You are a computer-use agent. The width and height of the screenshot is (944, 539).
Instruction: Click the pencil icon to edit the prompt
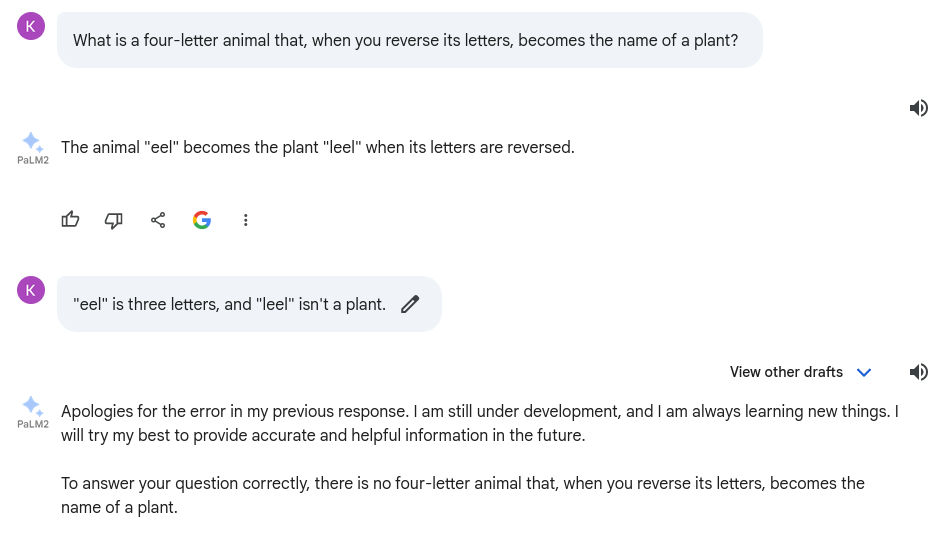pos(410,304)
